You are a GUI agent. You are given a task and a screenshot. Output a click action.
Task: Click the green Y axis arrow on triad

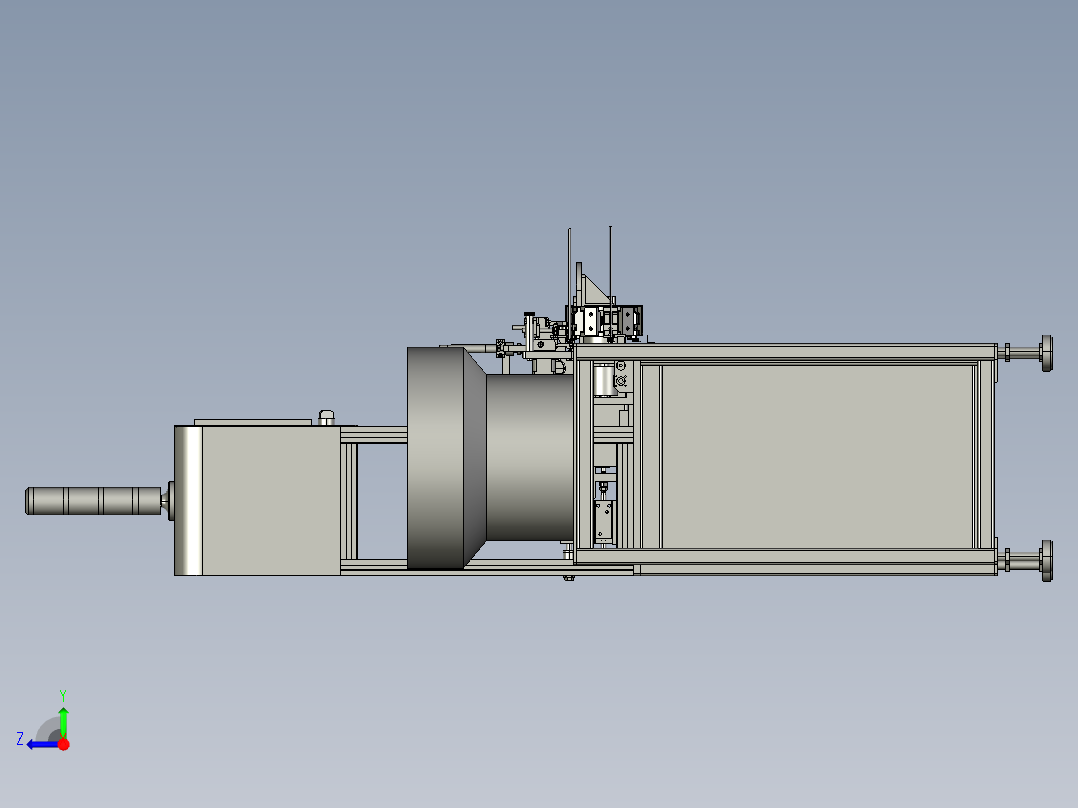[x=63, y=721]
